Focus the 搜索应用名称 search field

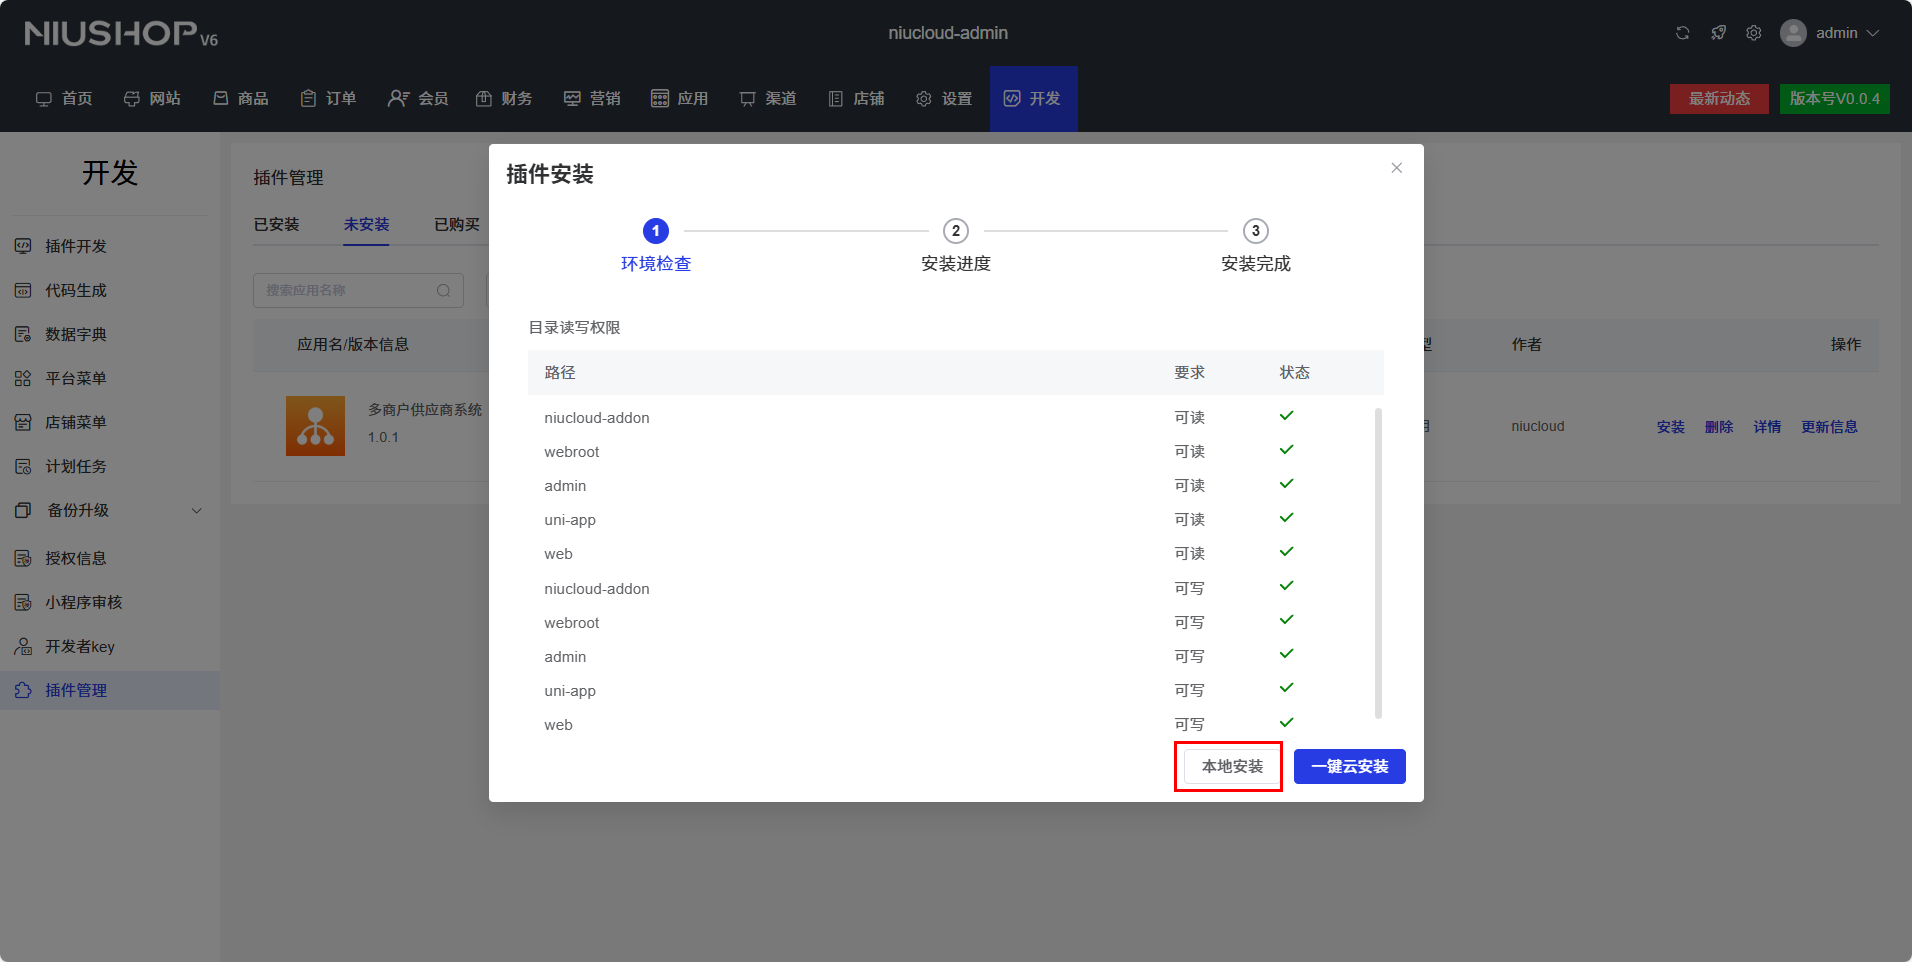345,291
